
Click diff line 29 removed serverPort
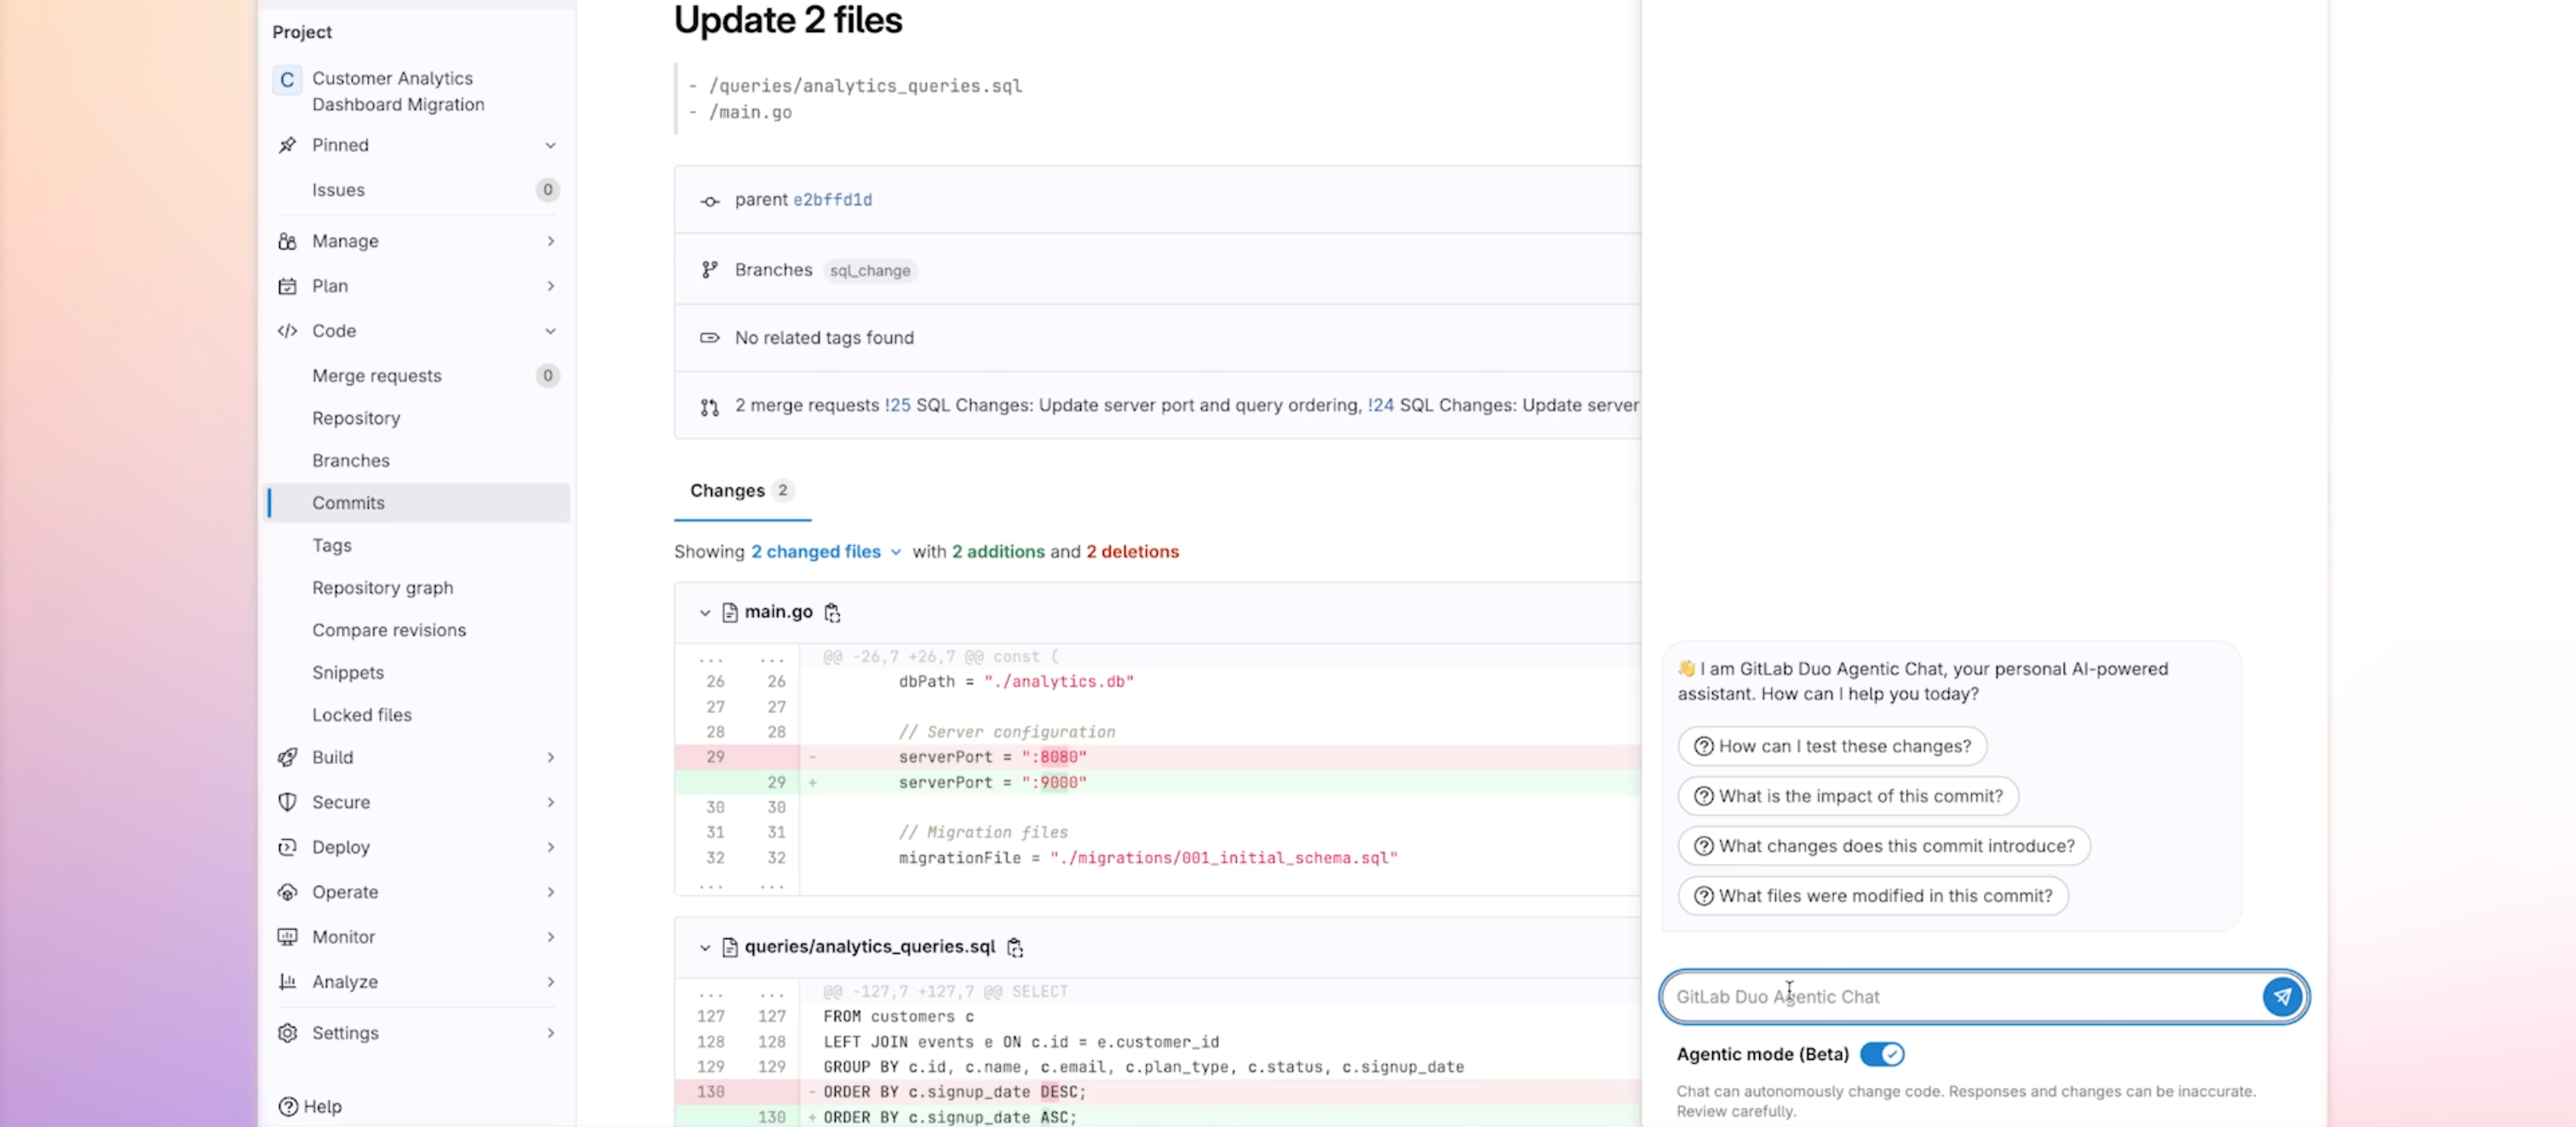pos(1157,757)
